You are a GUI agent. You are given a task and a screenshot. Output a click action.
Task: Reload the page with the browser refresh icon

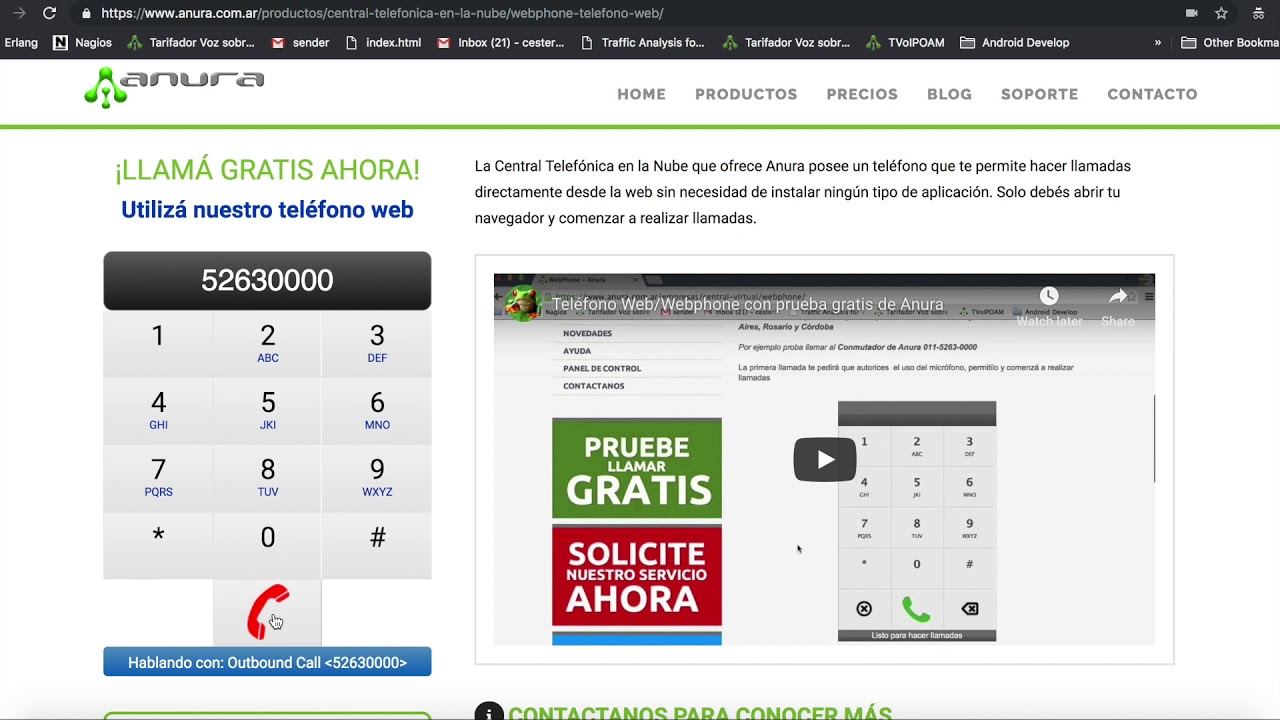point(49,13)
